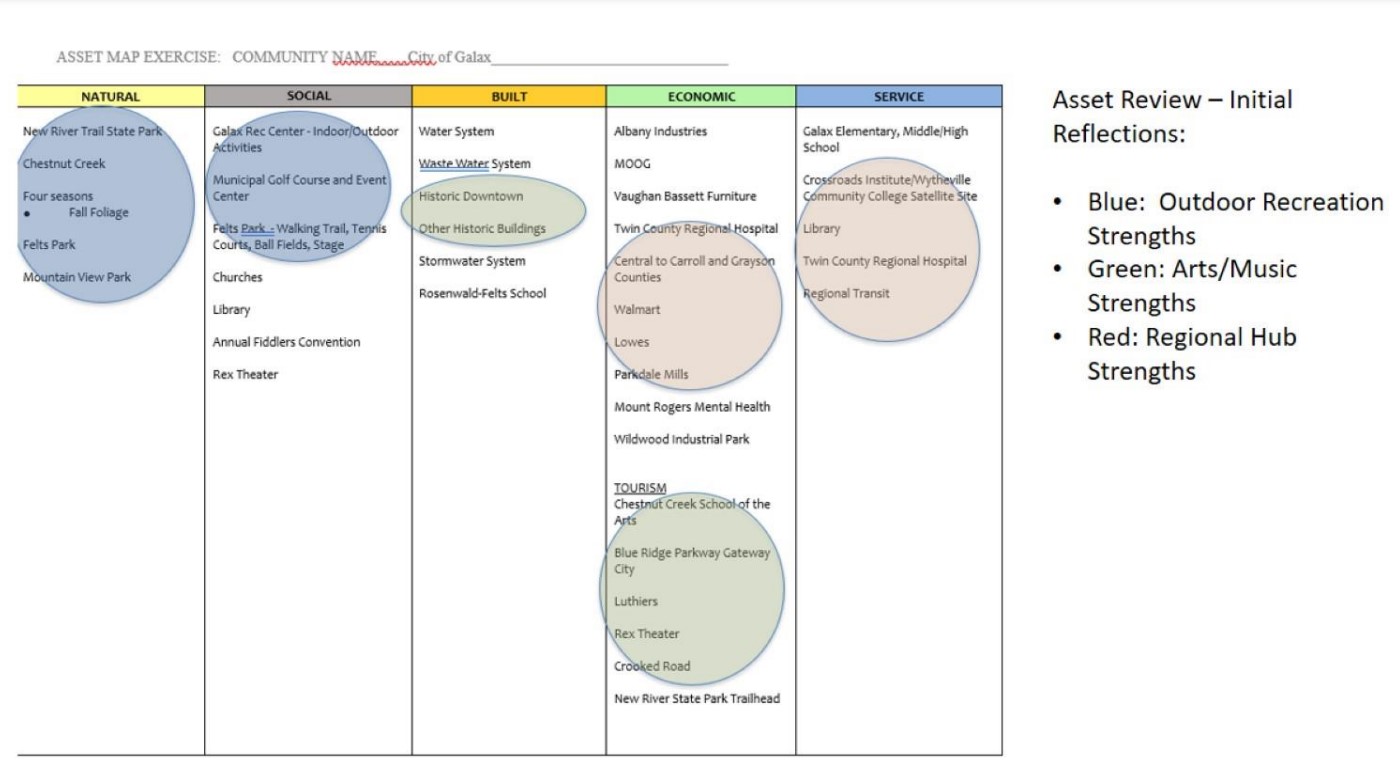Click the NATURAL column header

(110, 97)
